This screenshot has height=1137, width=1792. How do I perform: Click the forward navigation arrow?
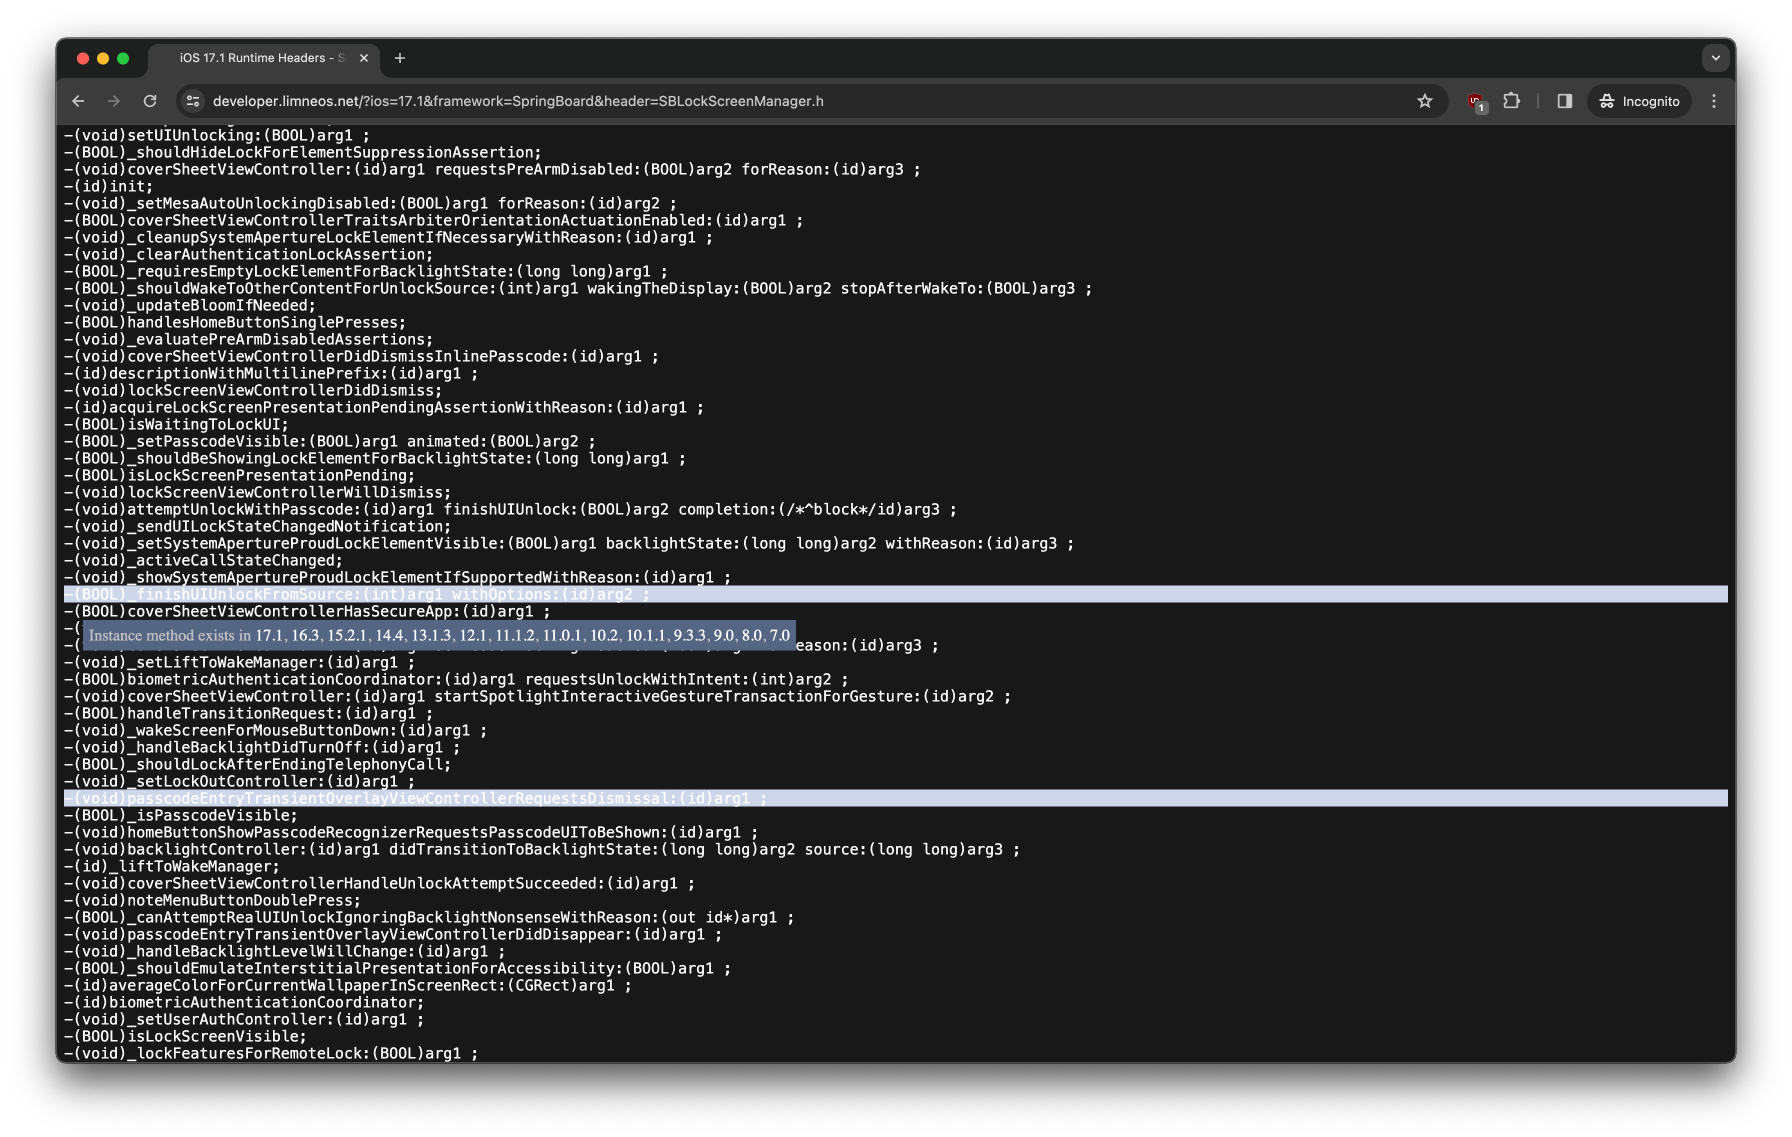[x=114, y=101]
